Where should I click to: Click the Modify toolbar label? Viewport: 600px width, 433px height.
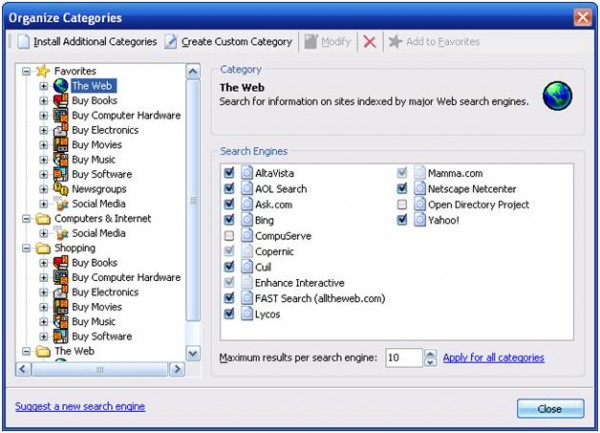(x=336, y=41)
